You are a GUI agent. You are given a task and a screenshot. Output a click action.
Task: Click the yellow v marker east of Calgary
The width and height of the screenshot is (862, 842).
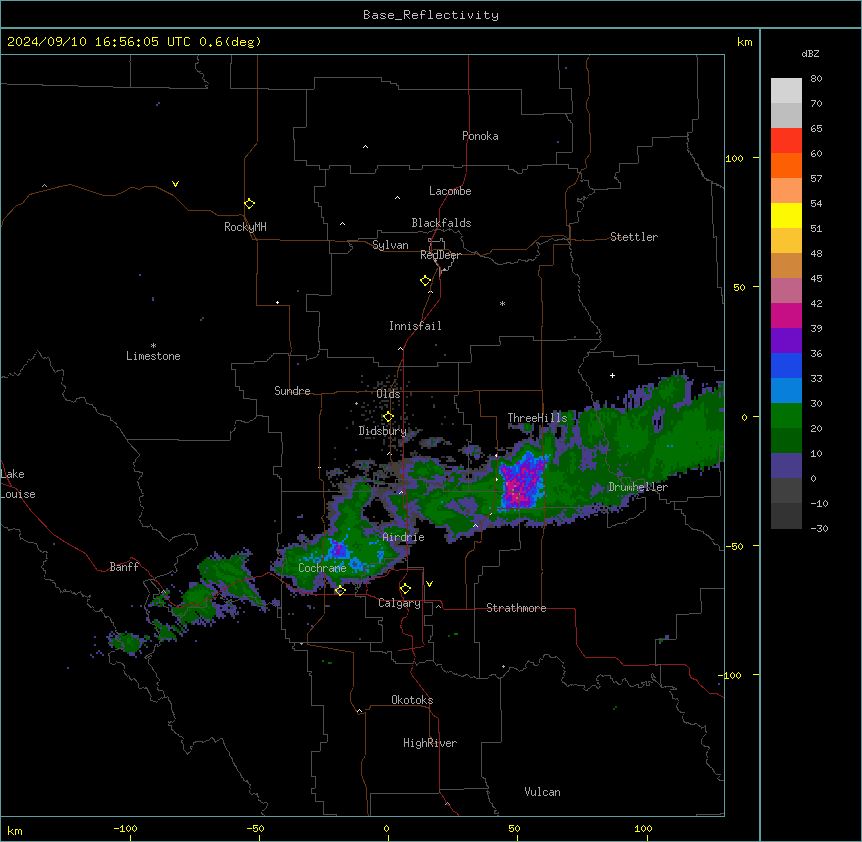pyautogui.click(x=429, y=584)
